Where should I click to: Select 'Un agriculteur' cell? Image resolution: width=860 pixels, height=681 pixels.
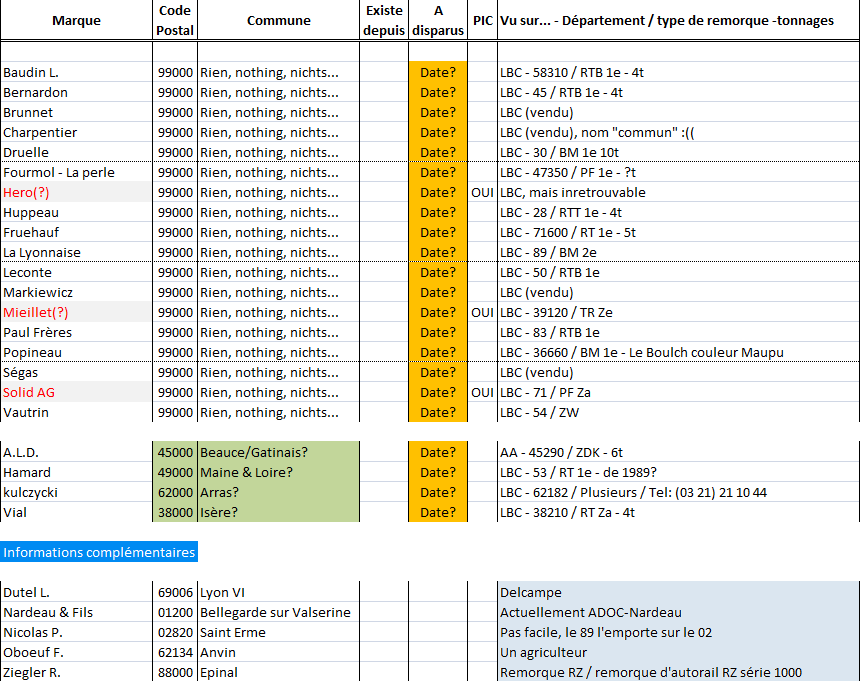coord(678,652)
